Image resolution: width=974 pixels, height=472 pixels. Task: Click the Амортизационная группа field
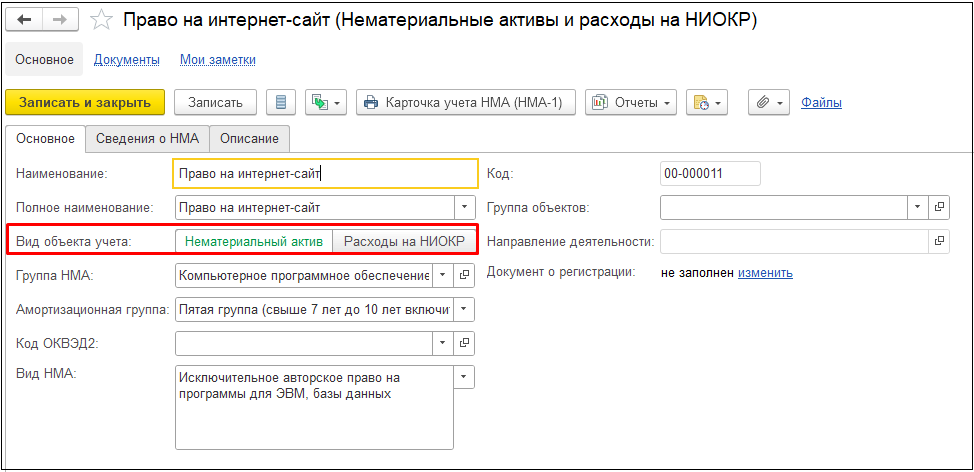(x=316, y=309)
